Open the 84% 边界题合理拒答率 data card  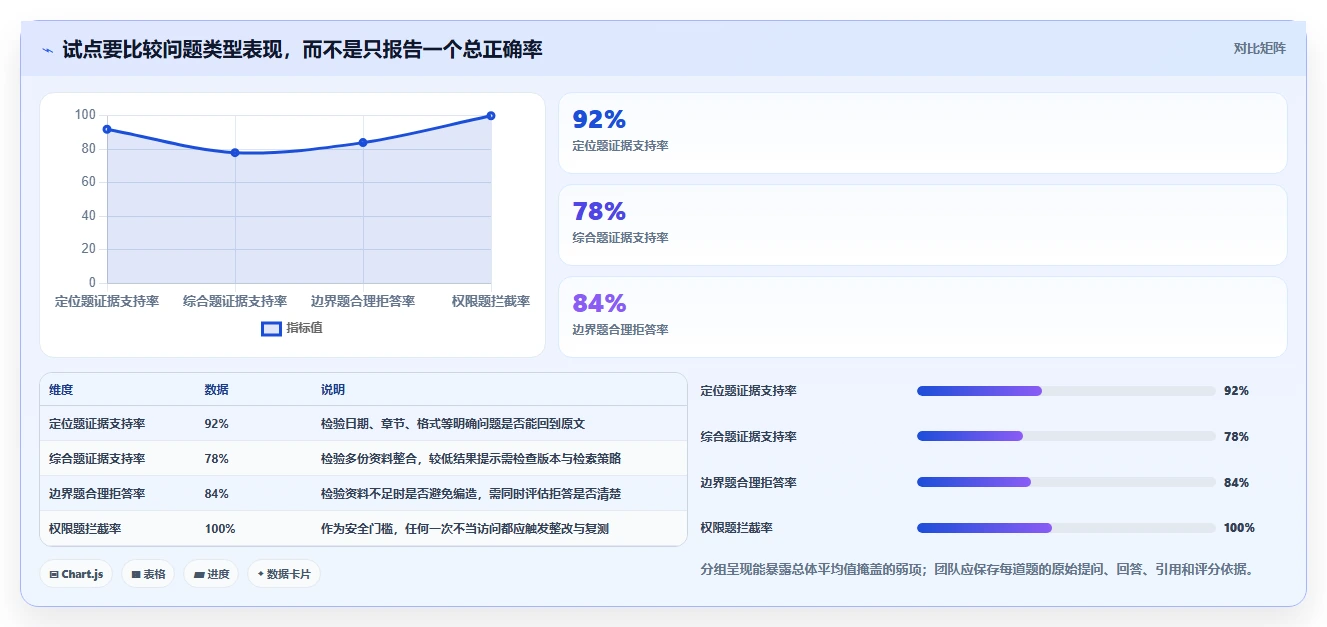click(x=922, y=317)
